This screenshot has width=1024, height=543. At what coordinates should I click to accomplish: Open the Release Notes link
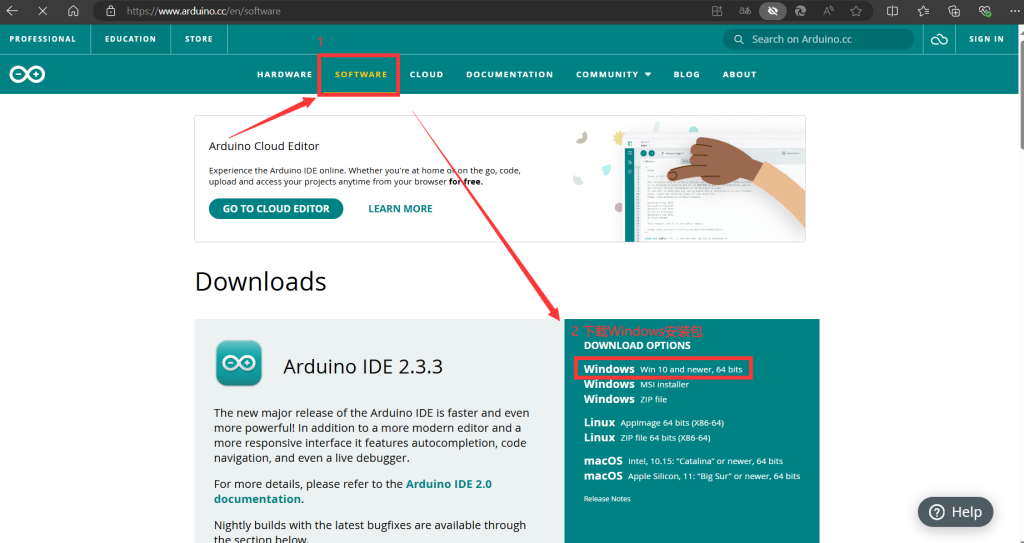click(x=607, y=499)
